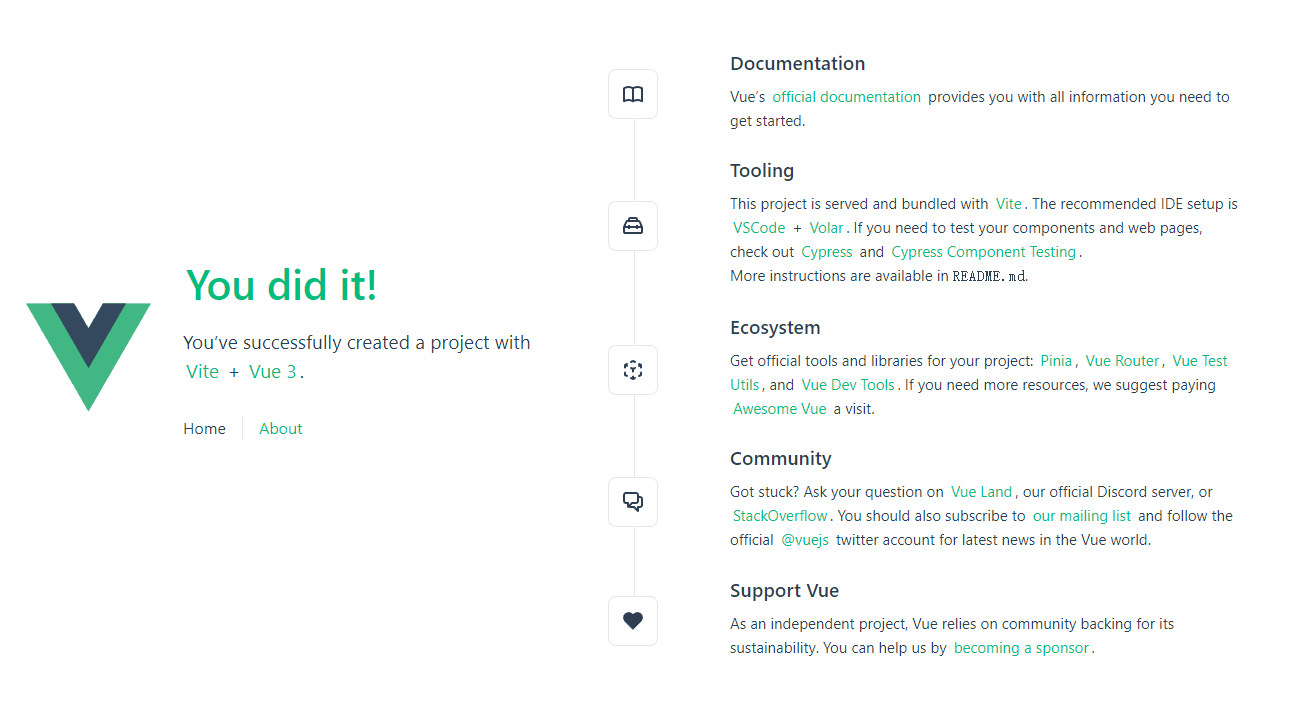Screen dimensions: 1310x709
Task: Visit the Volar link
Action: [827, 228]
